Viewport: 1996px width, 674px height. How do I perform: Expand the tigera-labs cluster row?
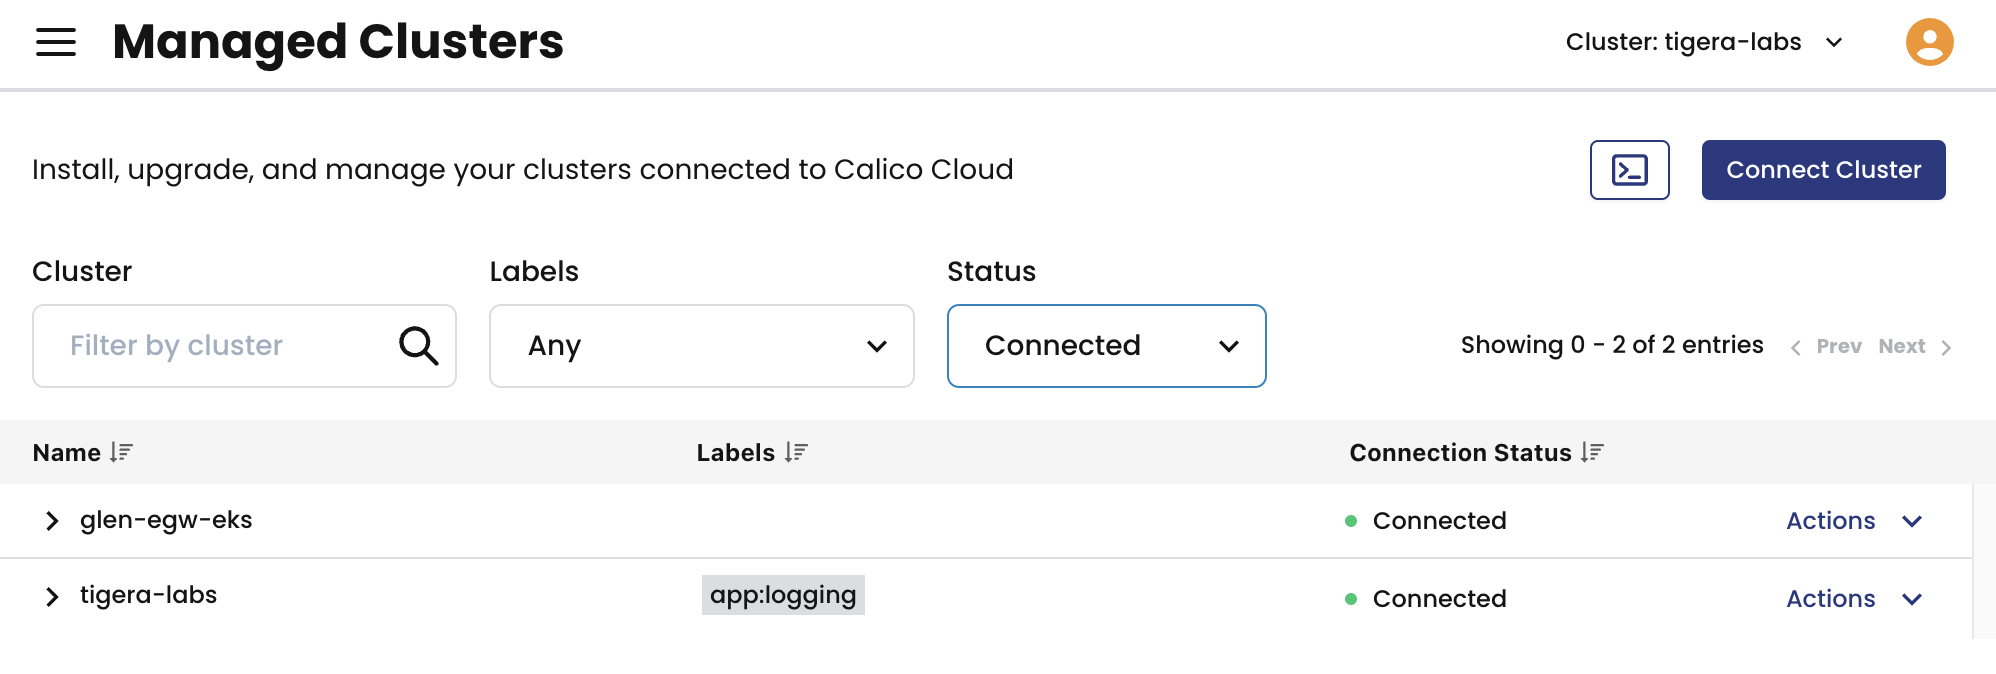(52, 597)
